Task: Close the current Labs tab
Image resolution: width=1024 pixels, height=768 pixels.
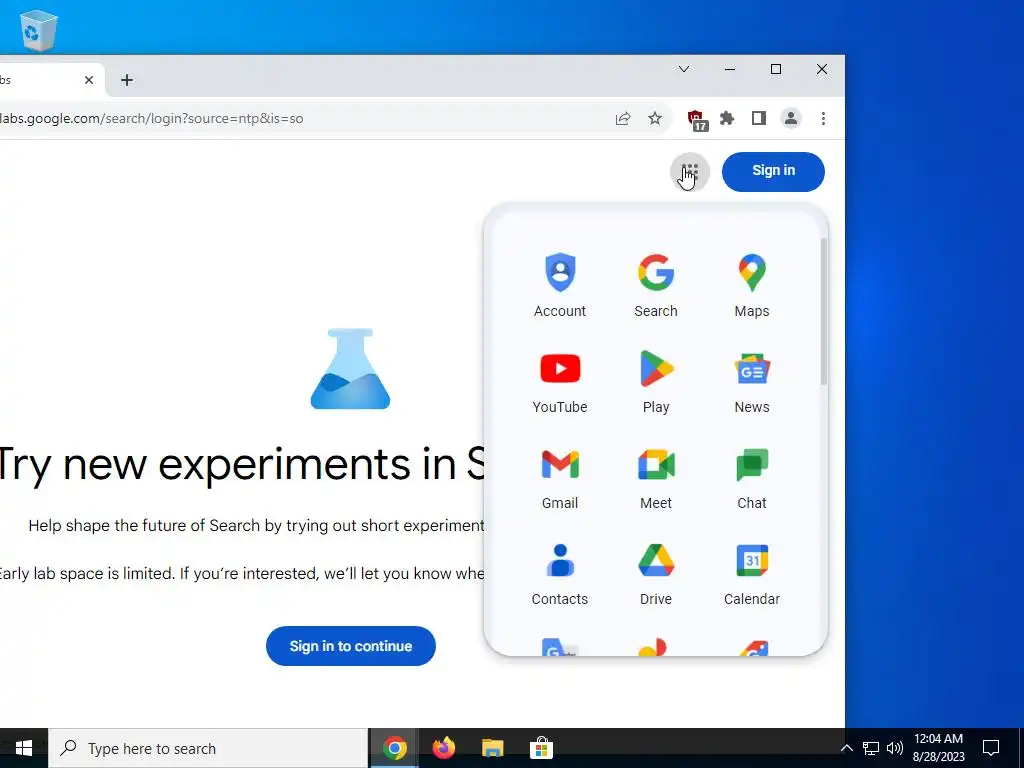Action: click(89, 80)
